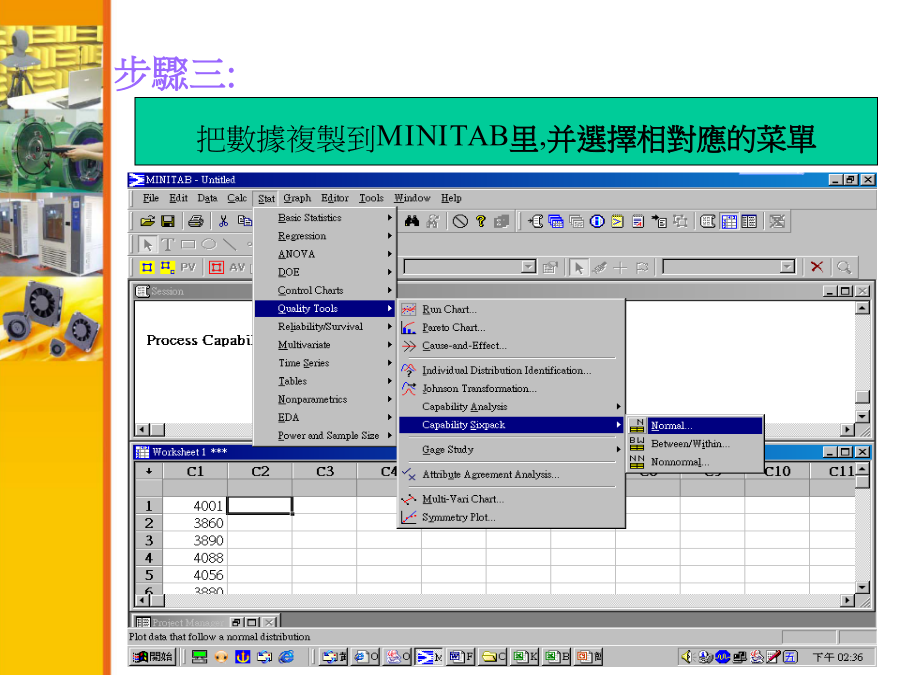900x675 pixels.
Task: Click the Start button on taskbar
Action: pos(152,657)
